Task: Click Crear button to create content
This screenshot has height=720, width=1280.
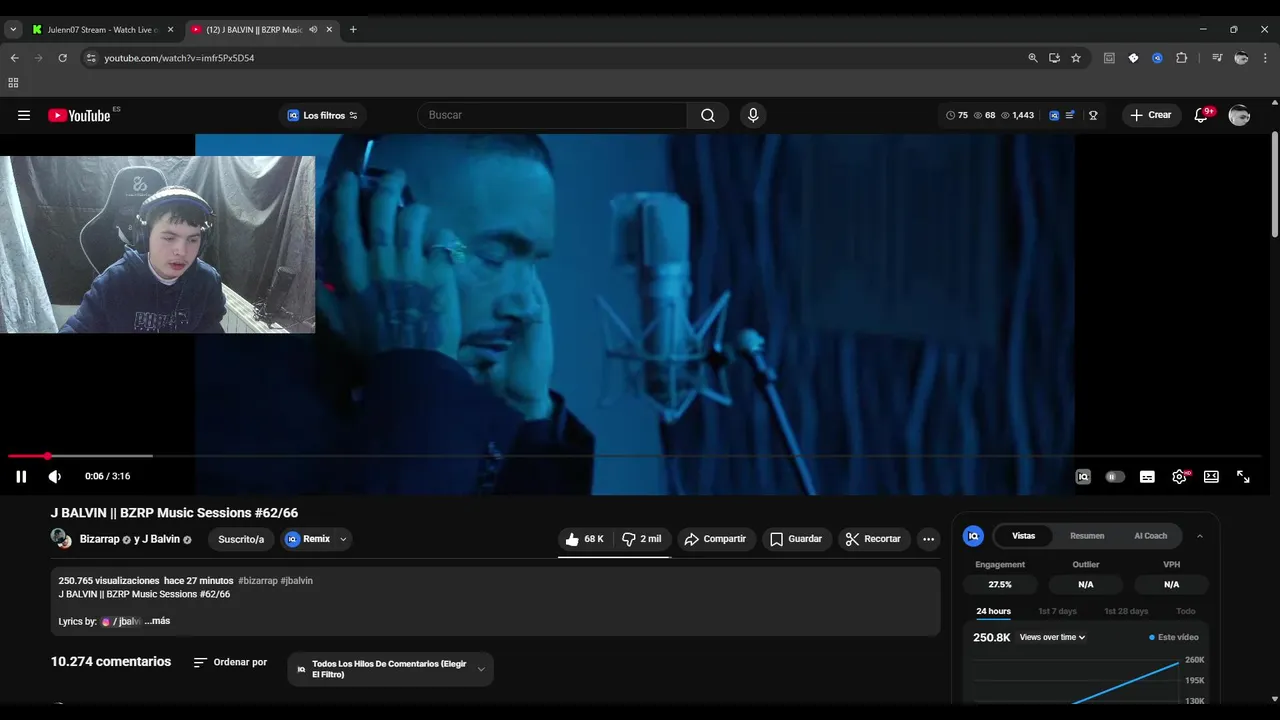Action: (x=1150, y=115)
